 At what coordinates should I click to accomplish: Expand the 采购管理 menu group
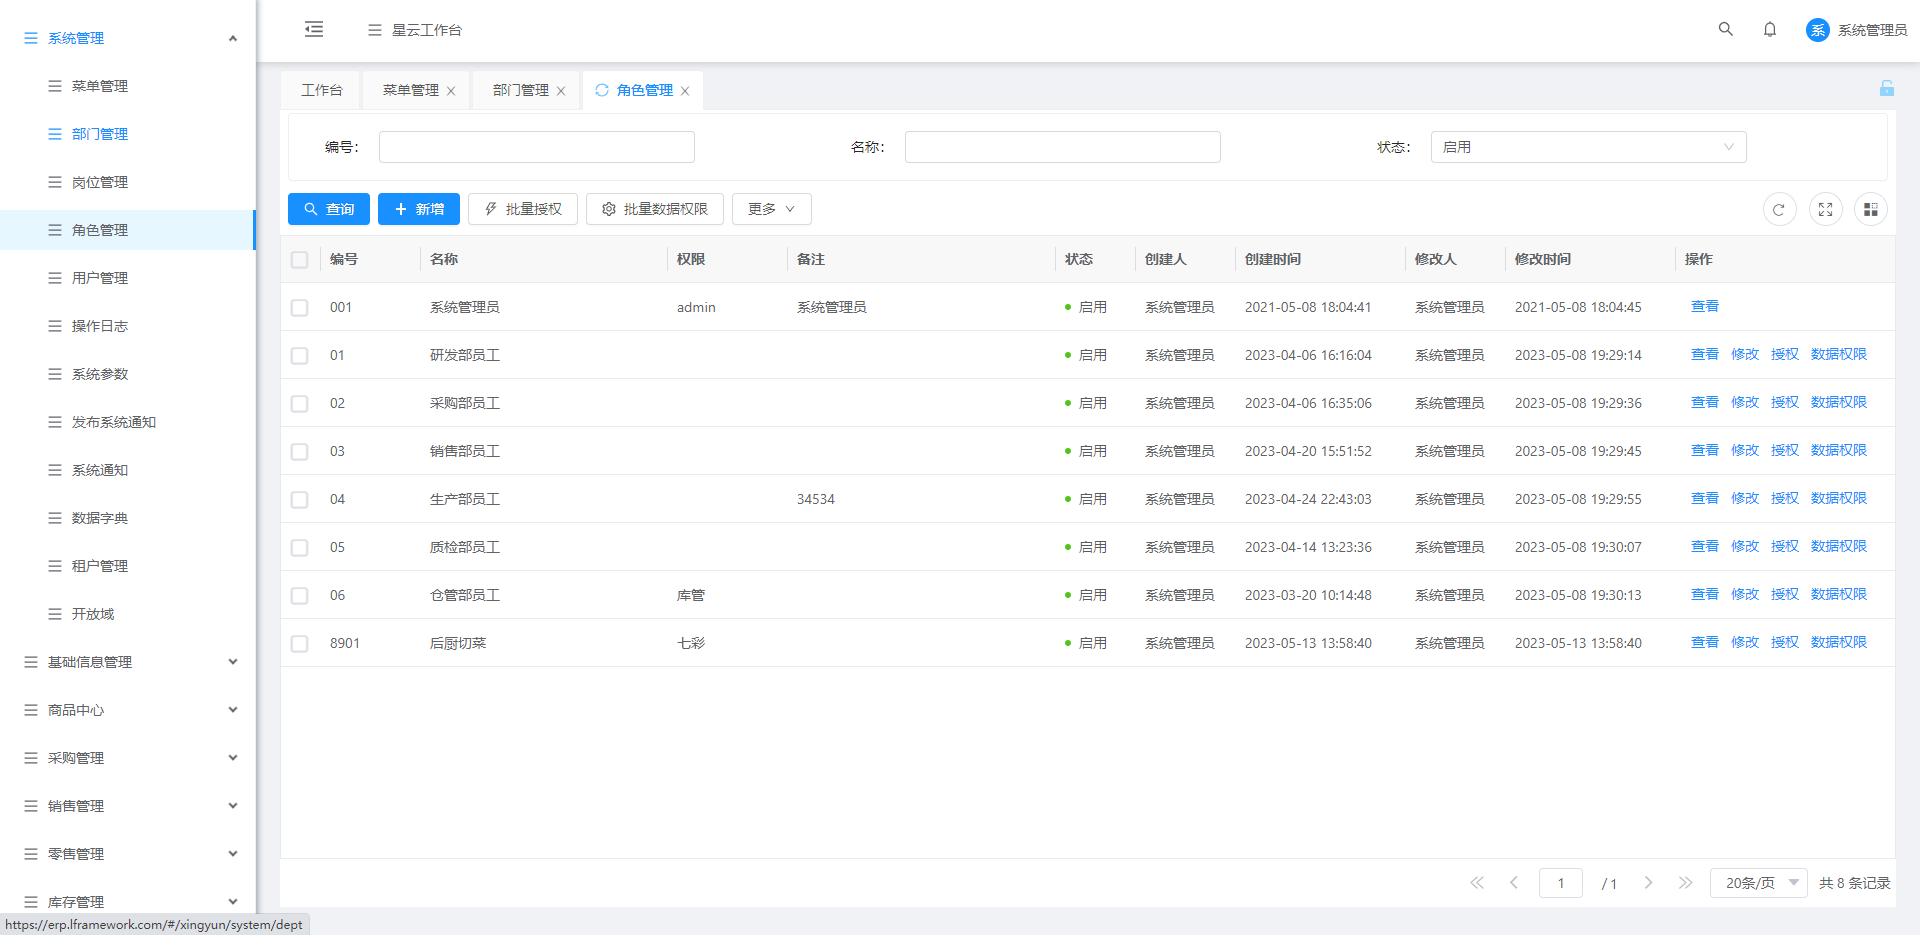pos(128,758)
